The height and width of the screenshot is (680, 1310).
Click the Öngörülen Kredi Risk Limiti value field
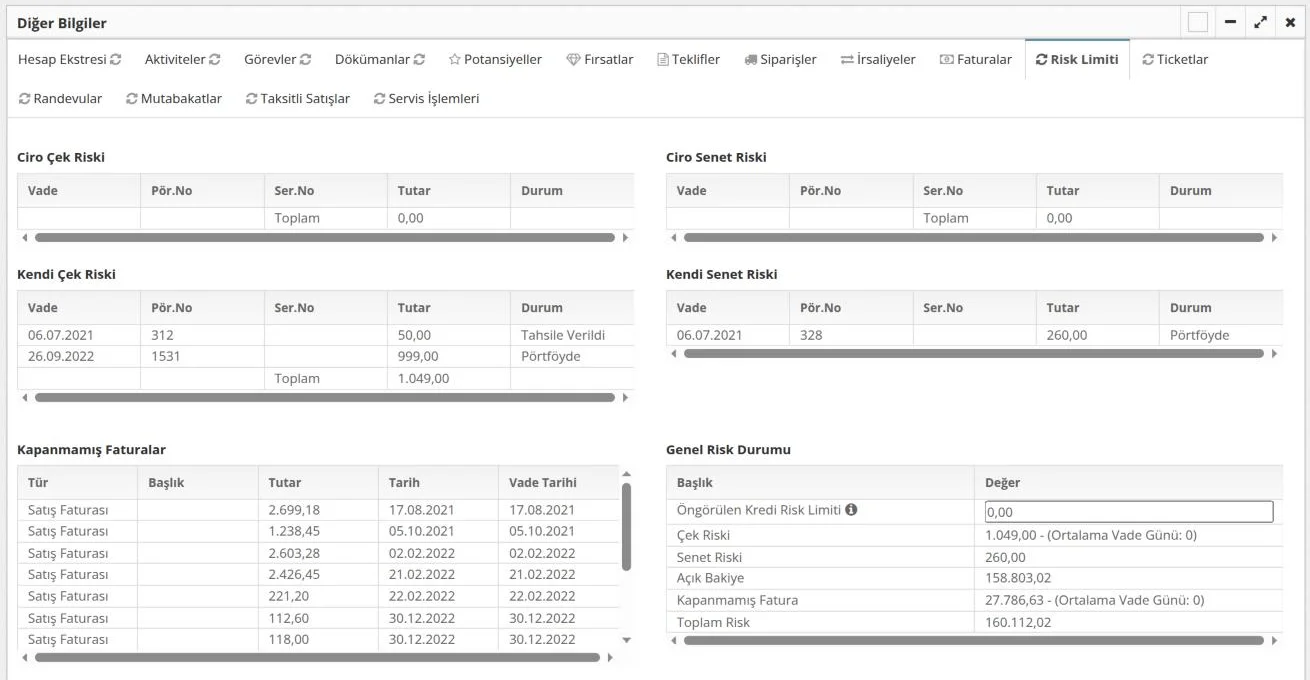click(x=1129, y=512)
